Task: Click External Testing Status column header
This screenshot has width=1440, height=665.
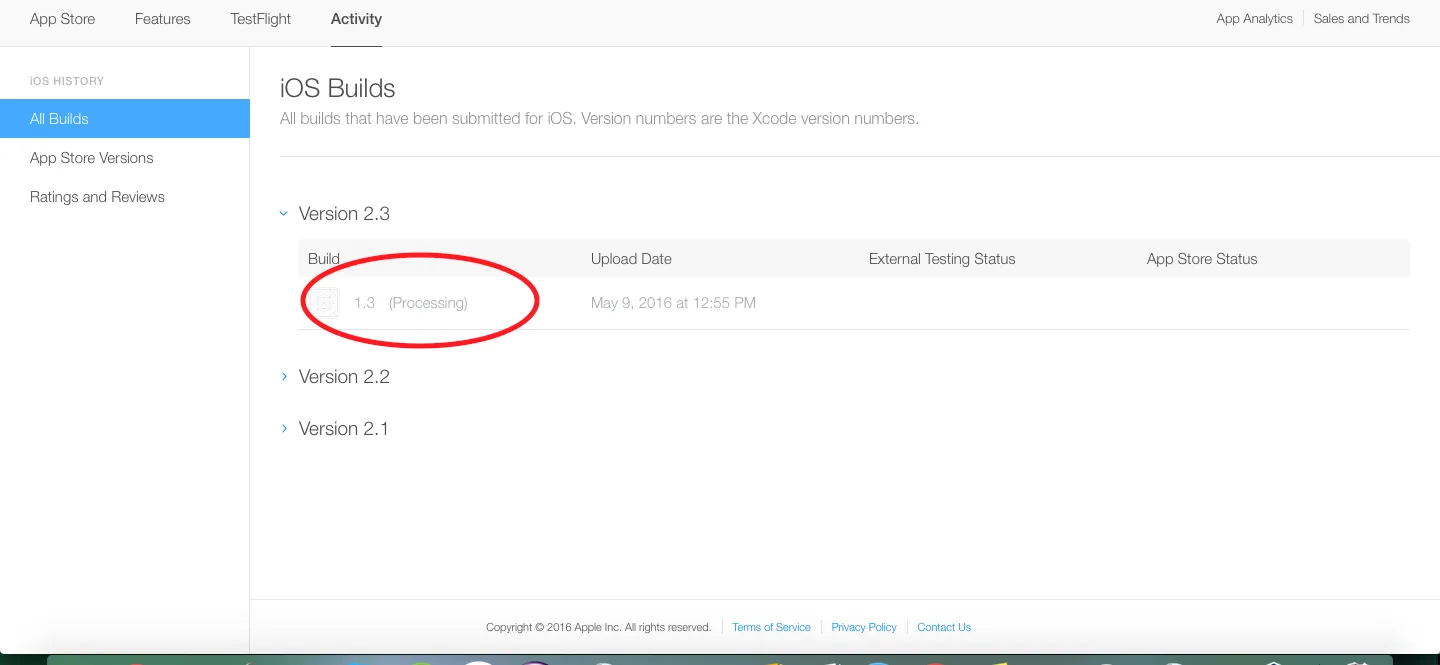Action: 942,259
